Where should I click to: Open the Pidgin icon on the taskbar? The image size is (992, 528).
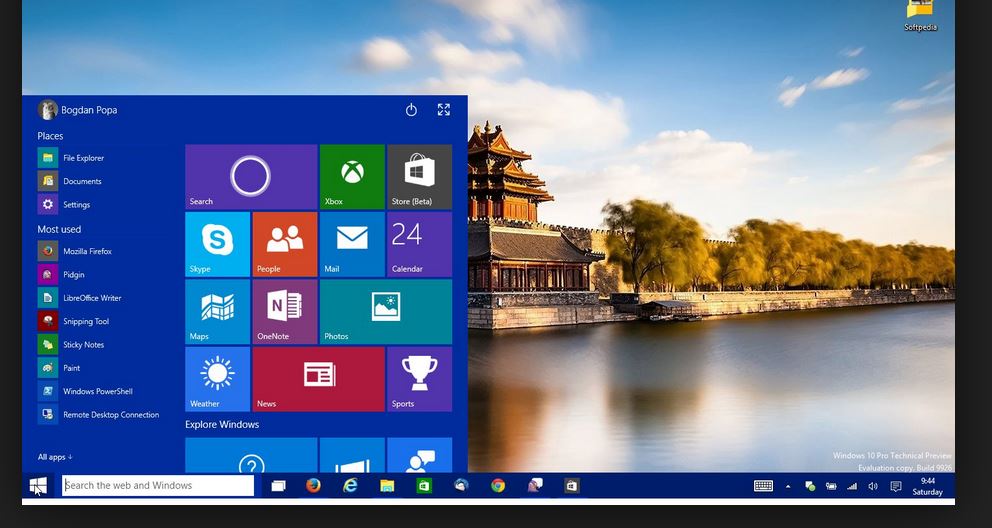535,485
